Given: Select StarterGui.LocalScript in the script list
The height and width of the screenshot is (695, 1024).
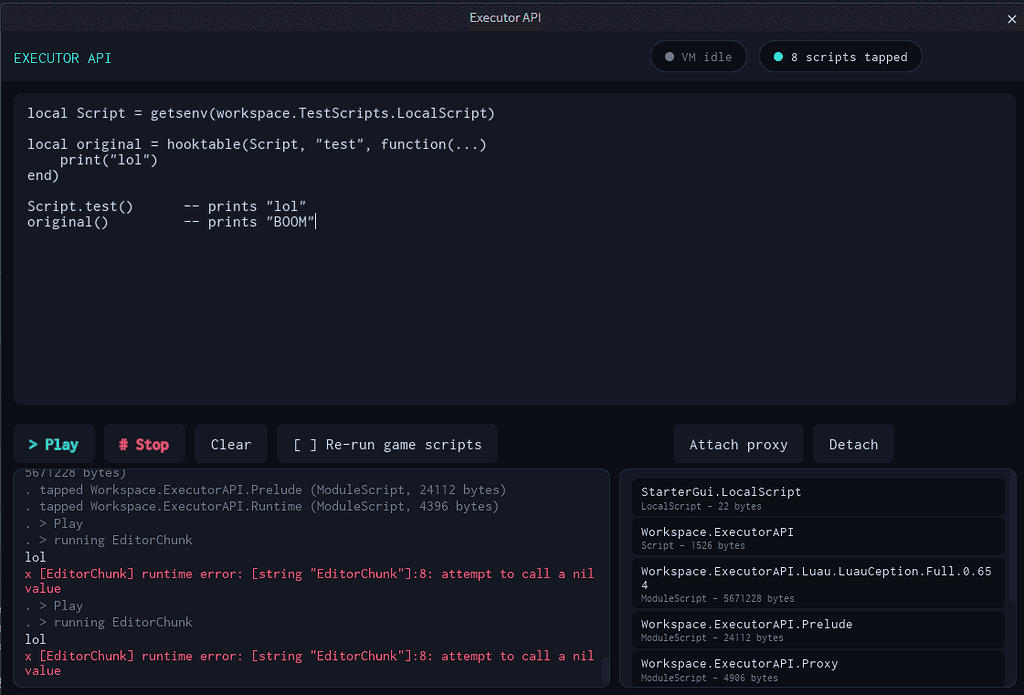Looking at the screenshot, I should click(818, 498).
